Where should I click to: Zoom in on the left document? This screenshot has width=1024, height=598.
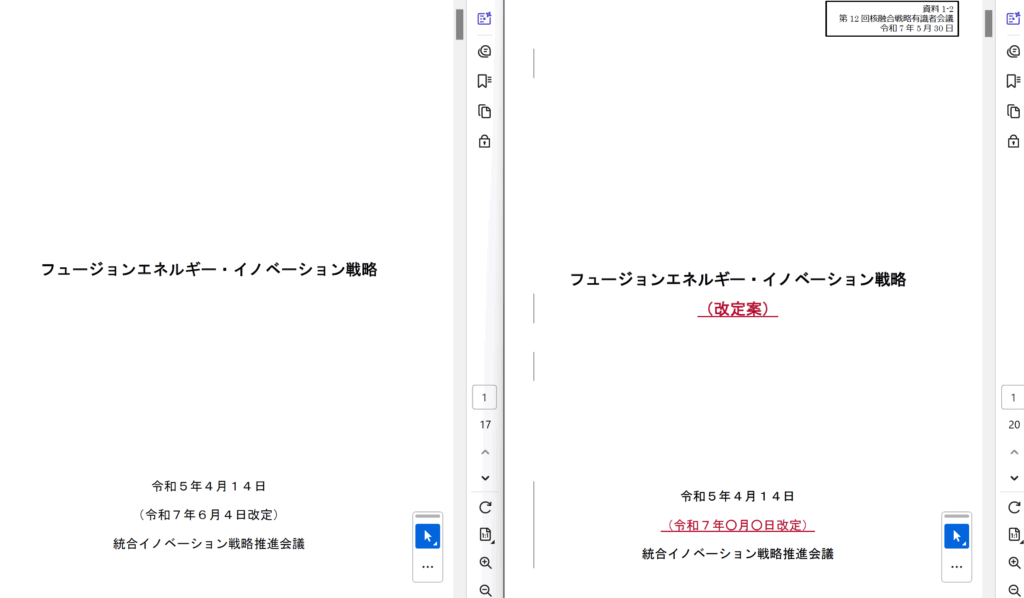[x=485, y=563]
